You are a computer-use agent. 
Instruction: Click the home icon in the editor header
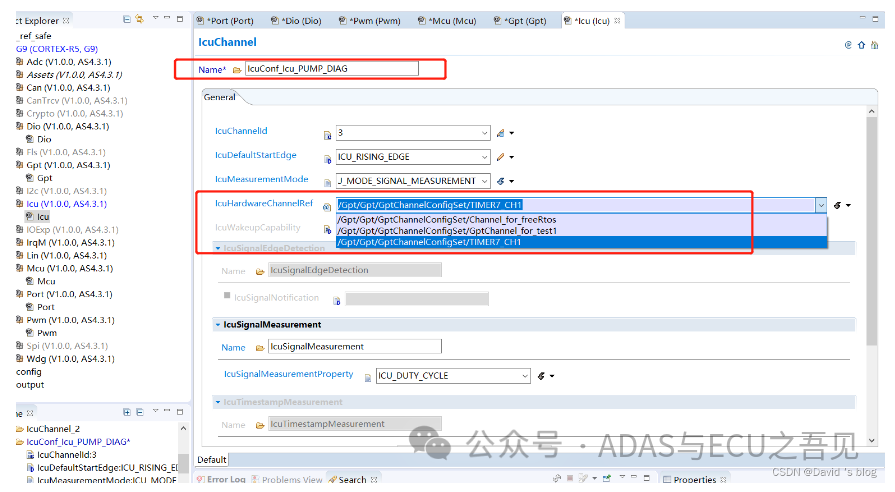[861, 45]
